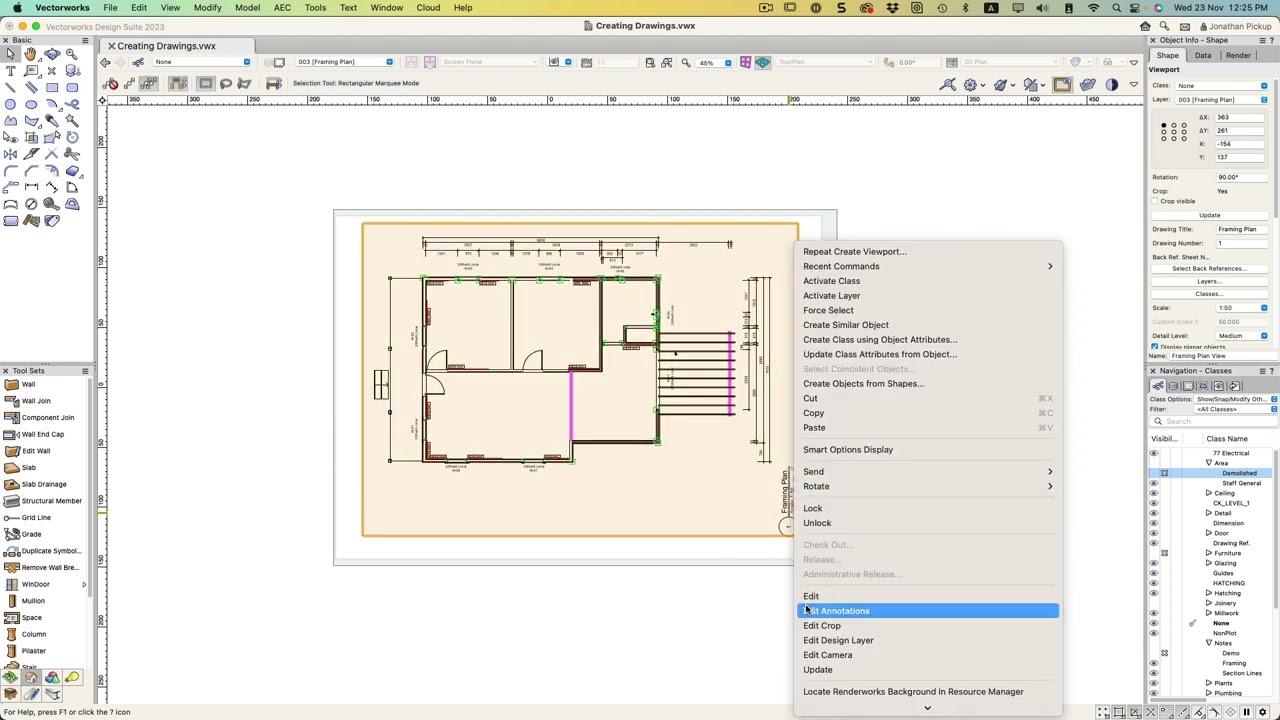Toggle visibility of Staff General class
This screenshot has height=720, width=1280.
(x=1154, y=483)
